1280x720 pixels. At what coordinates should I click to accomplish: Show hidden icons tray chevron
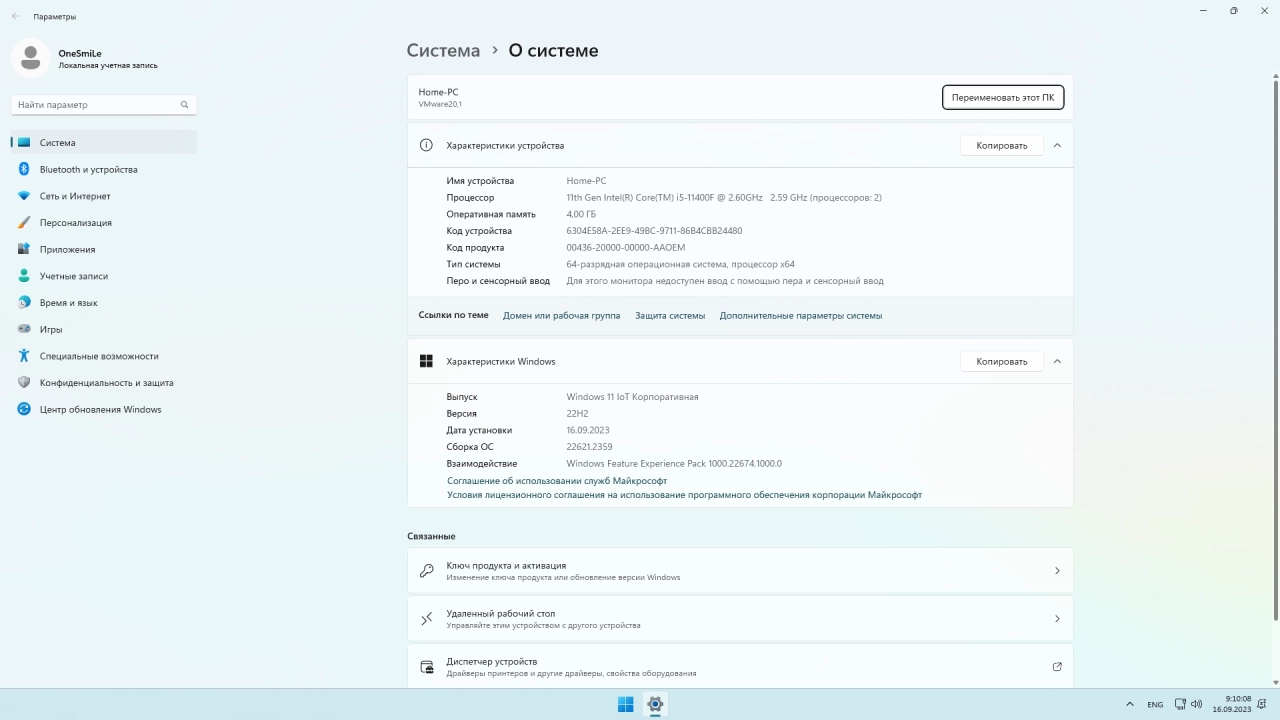tap(1130, 704)
